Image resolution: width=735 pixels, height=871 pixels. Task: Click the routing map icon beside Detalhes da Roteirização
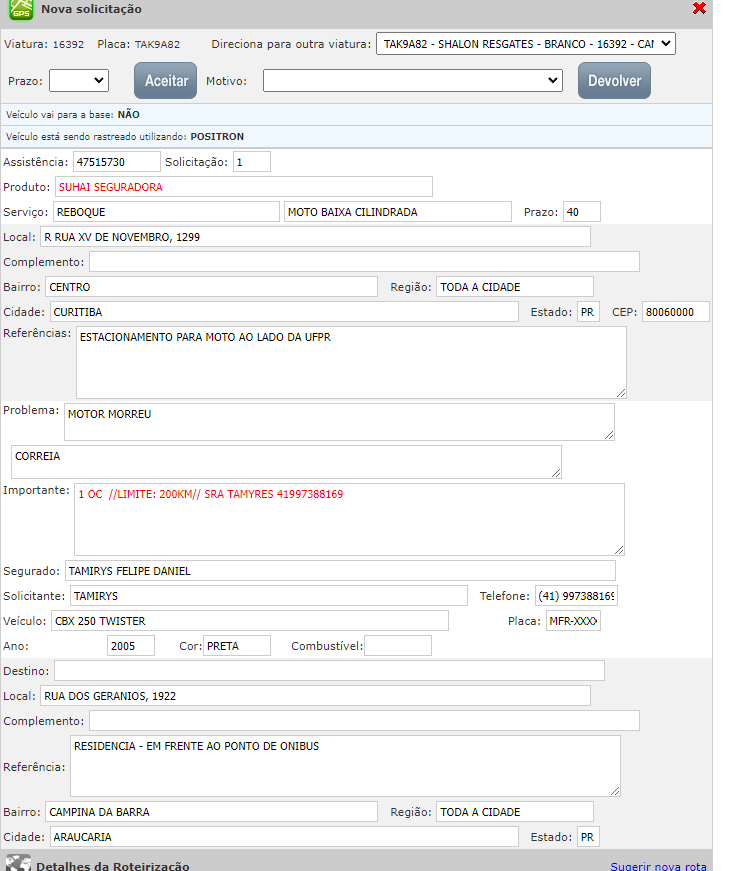[x=19, y=864]
